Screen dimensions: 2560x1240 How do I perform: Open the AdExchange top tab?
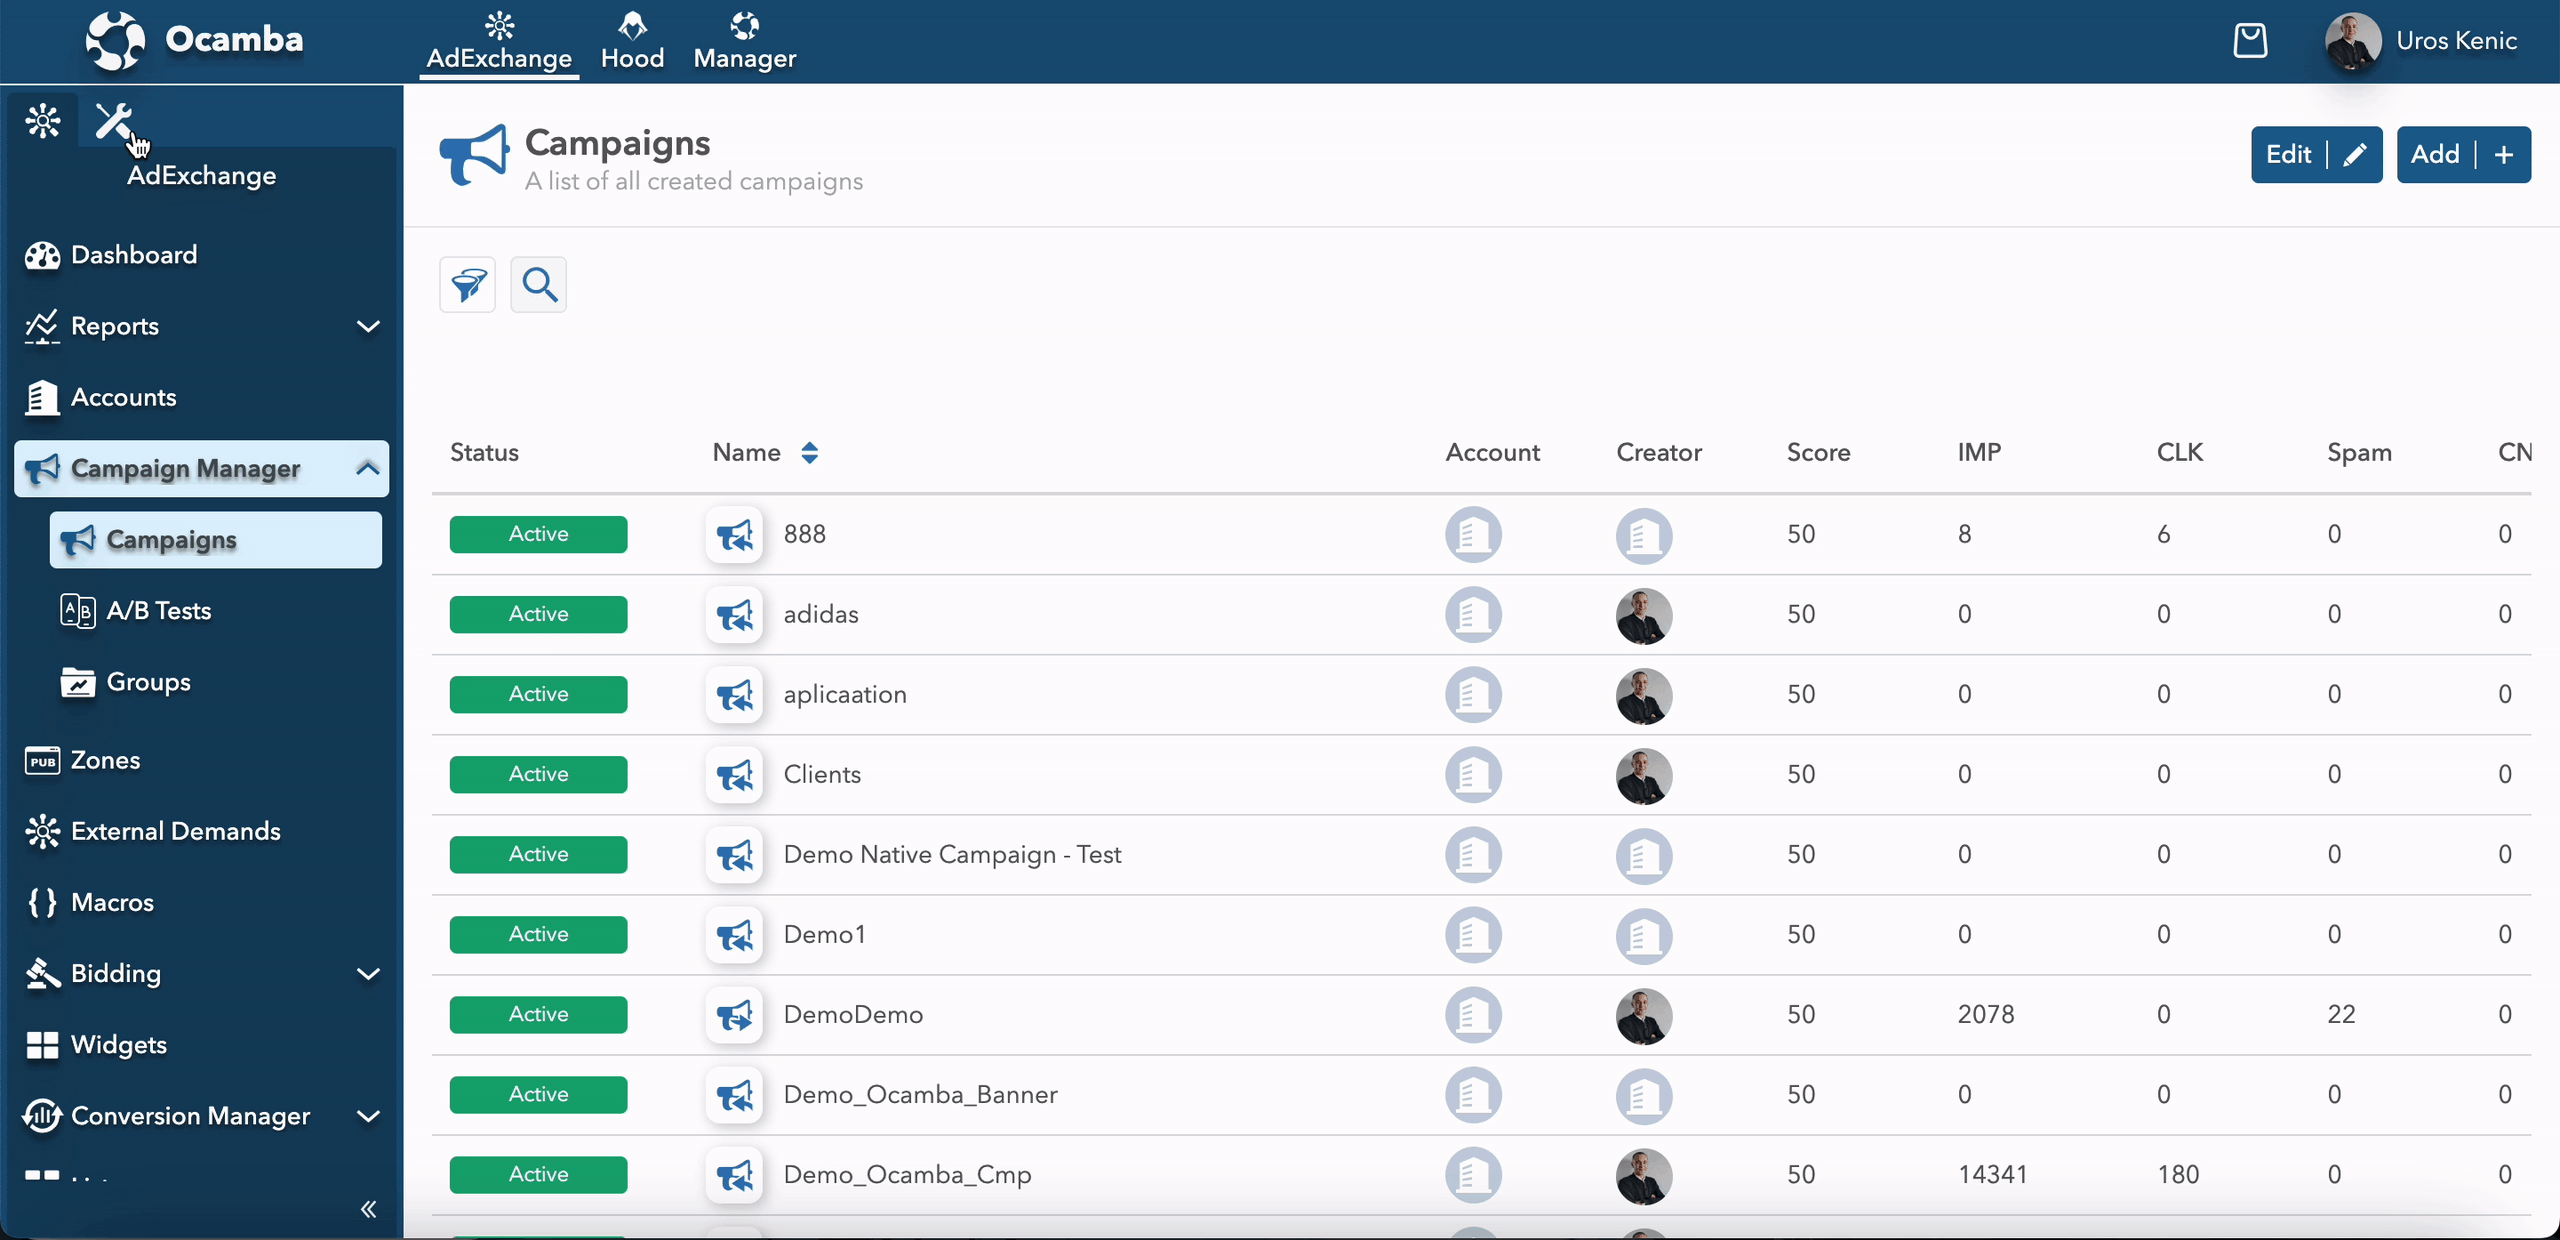coord(499,41)
